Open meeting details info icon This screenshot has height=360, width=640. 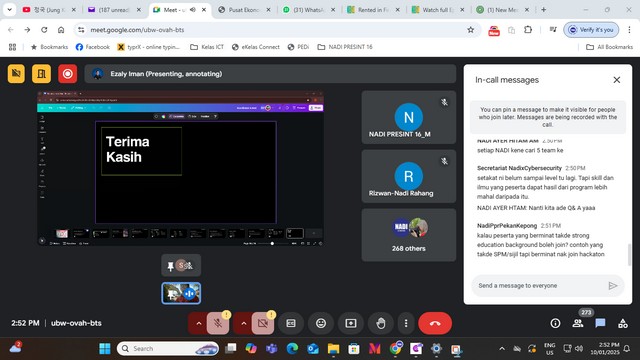tap(555, 323)
